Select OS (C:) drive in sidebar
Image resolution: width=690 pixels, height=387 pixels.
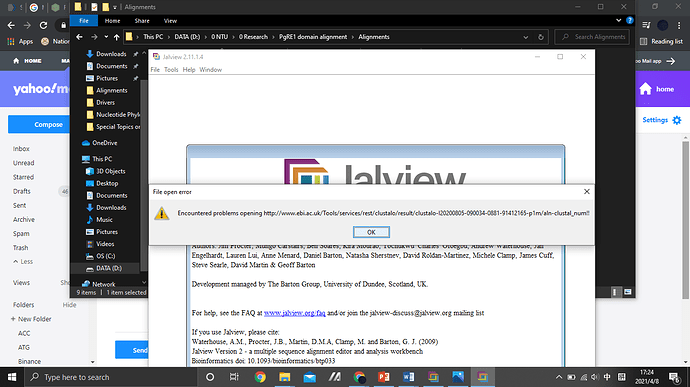pyautogui.click(x=105, y=256)
